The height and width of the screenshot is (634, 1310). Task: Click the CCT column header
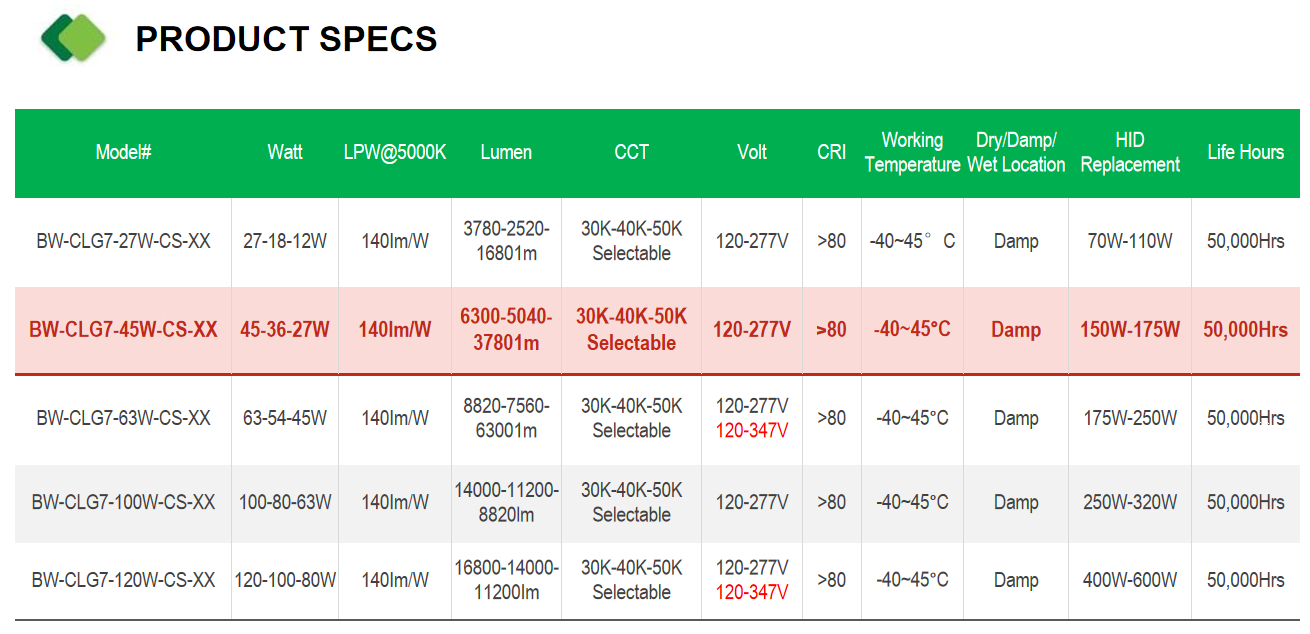pyautogui.click(x=632, y=152)
